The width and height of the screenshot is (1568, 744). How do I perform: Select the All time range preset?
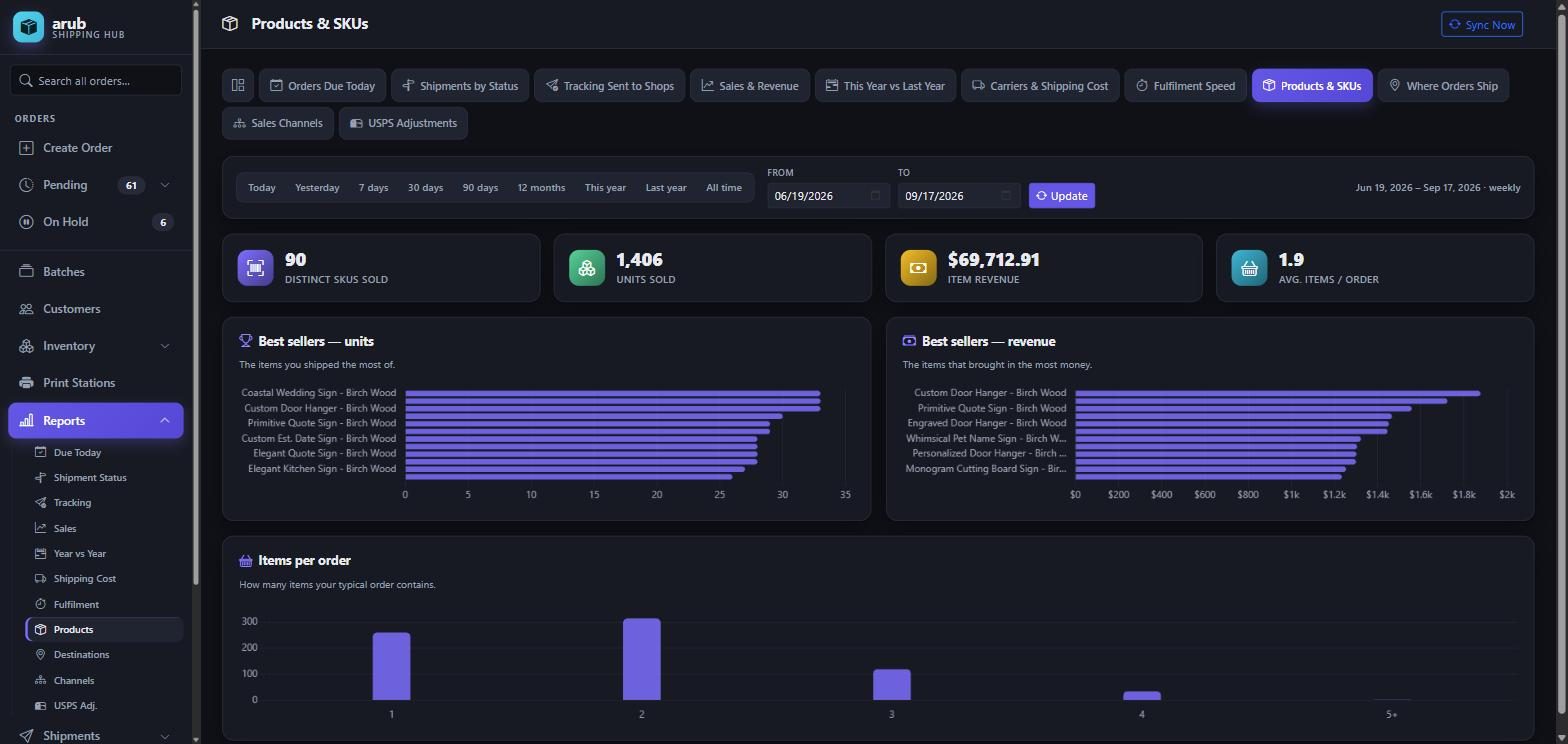click(x=724, y=188)
